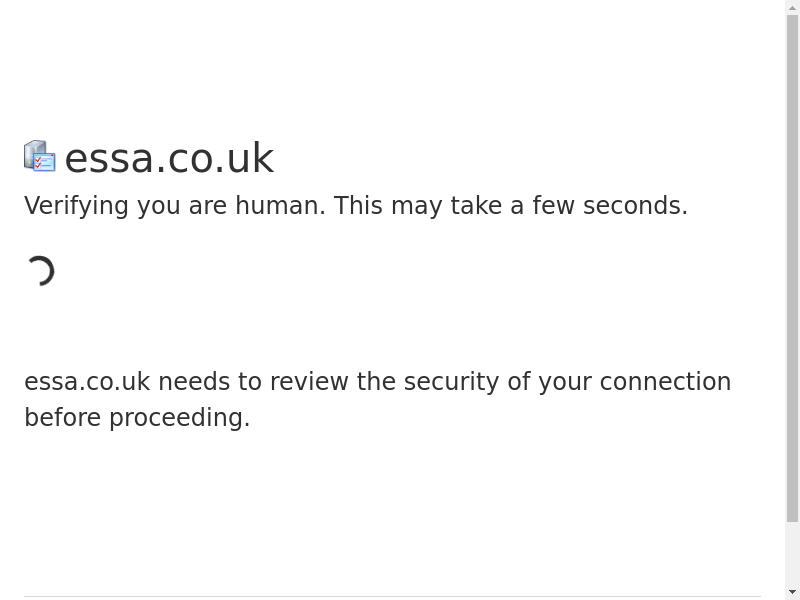Viewport: 800px width, 600px height.
Task: Click the scrollbar down arrow
Action: [x=792, y=591]
